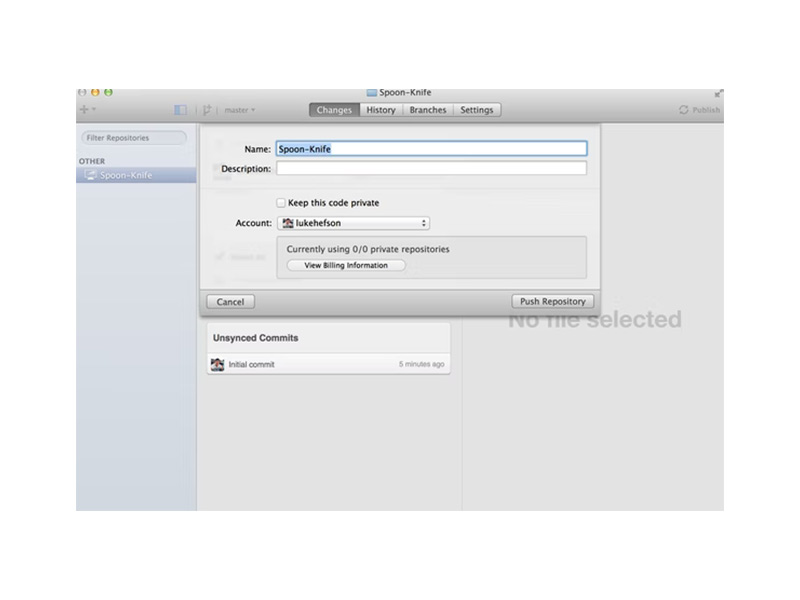The height and width of the screenshot is (600, 800).
Task: Focus the Filter Repositories search field
Action: 134,138
